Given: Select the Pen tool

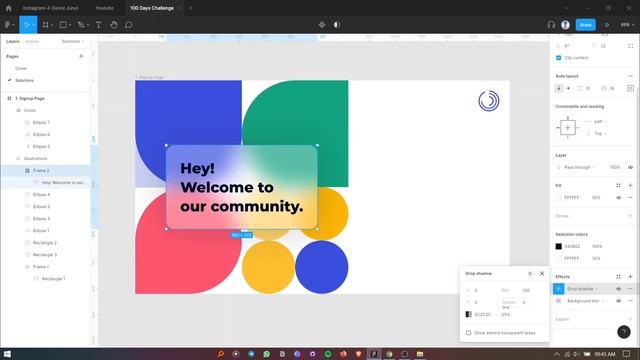Looking at the screenshot, I should (81, 25).
